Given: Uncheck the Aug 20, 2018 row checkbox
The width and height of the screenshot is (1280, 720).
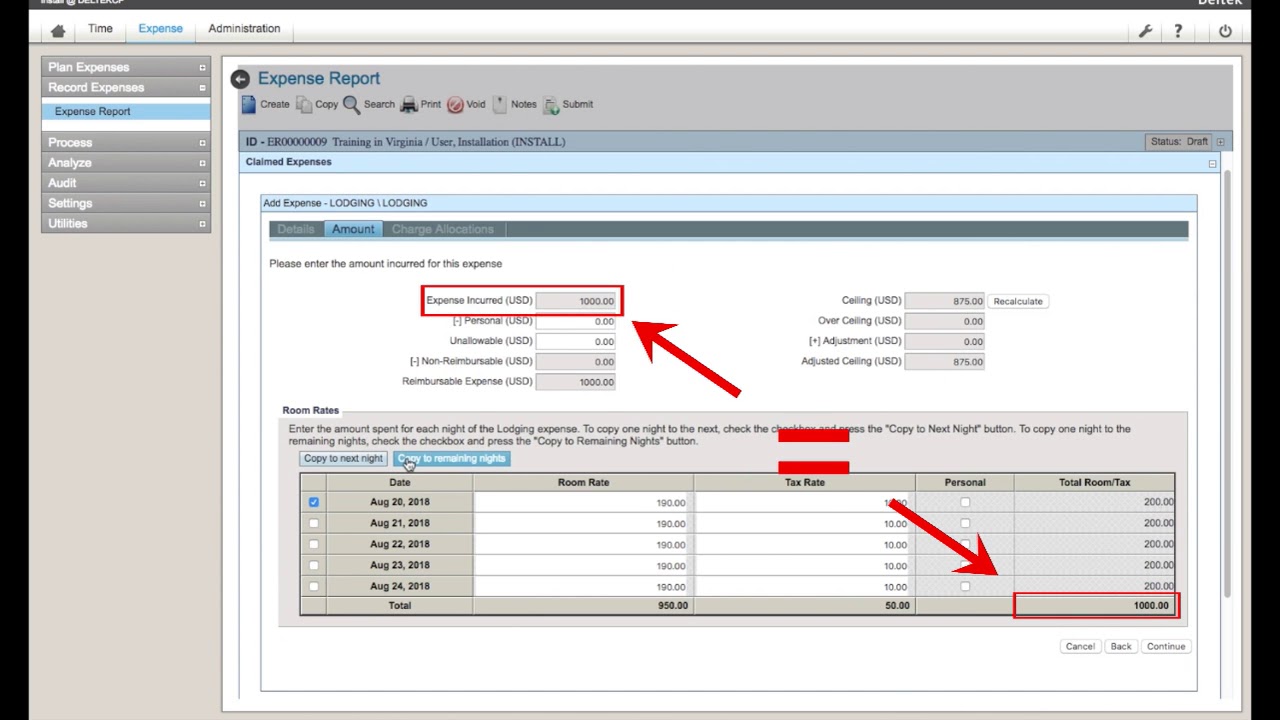Looking at the screenshot, I should (314, 502).
